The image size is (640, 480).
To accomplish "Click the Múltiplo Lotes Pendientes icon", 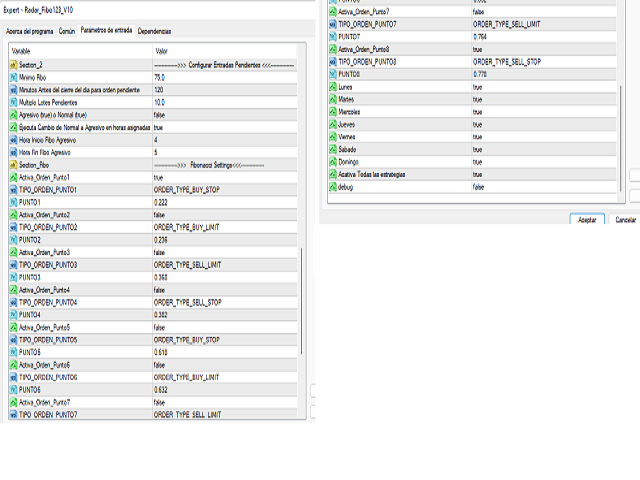I will point(13,102).
